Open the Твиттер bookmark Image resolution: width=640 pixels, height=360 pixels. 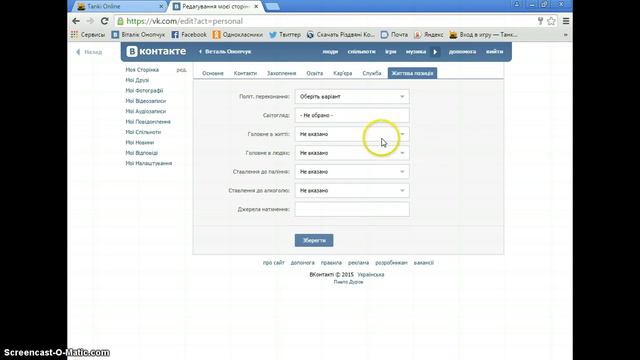point(285,35)
